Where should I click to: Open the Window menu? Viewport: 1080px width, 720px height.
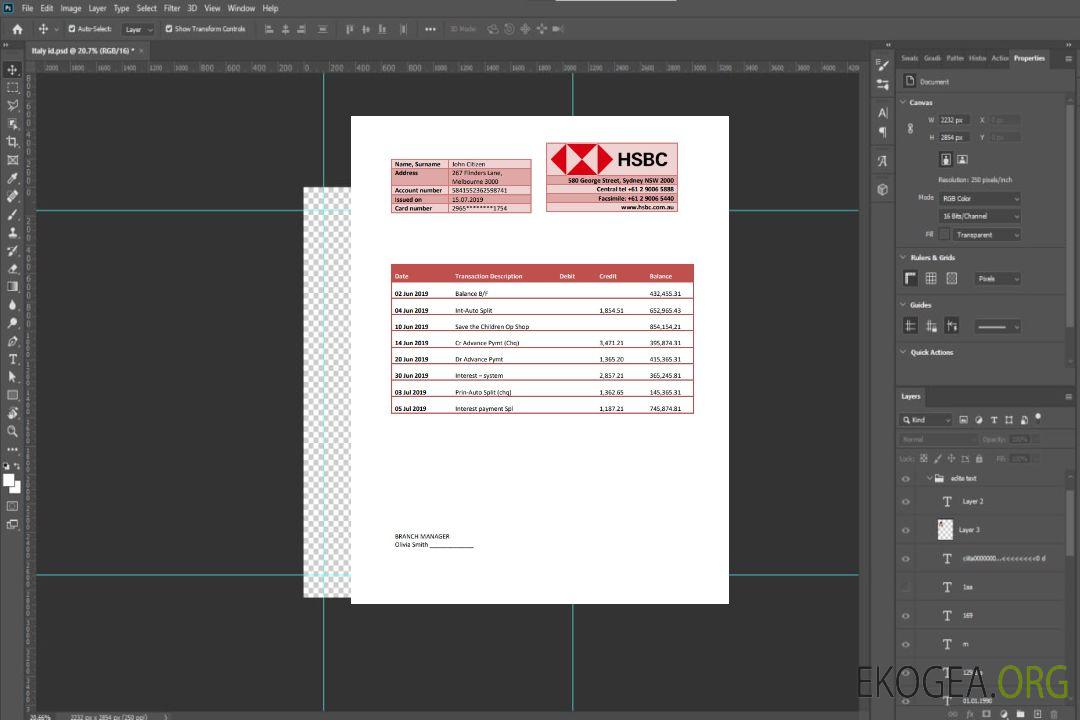coord(241,8)
